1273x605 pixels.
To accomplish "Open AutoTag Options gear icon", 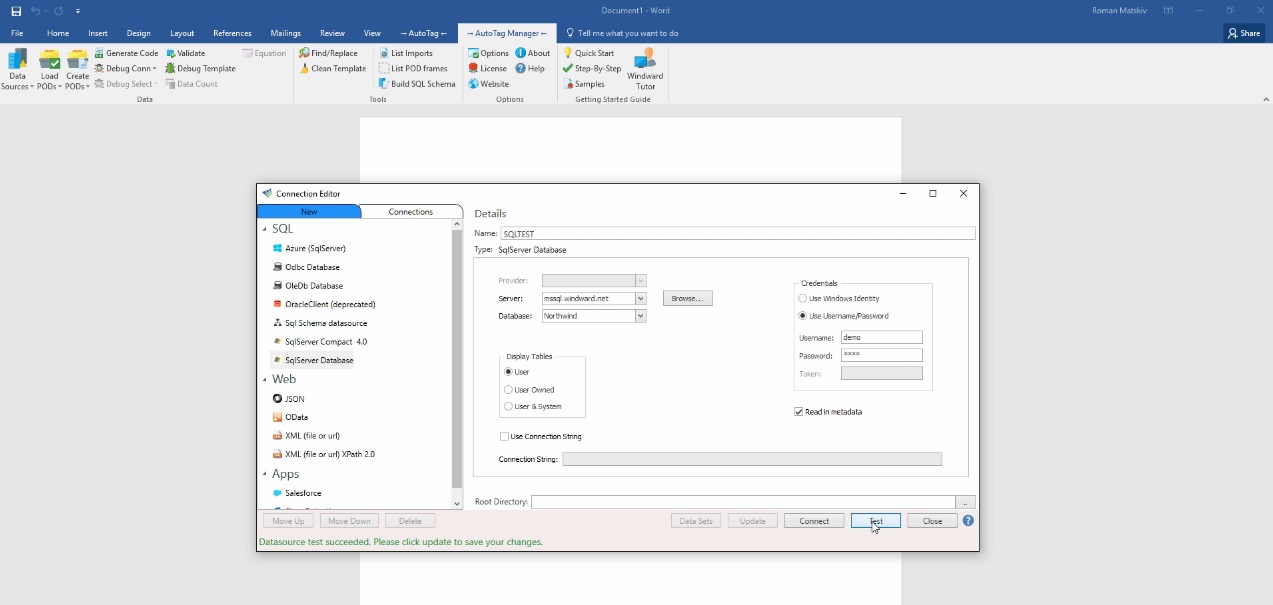I will 473,53.
